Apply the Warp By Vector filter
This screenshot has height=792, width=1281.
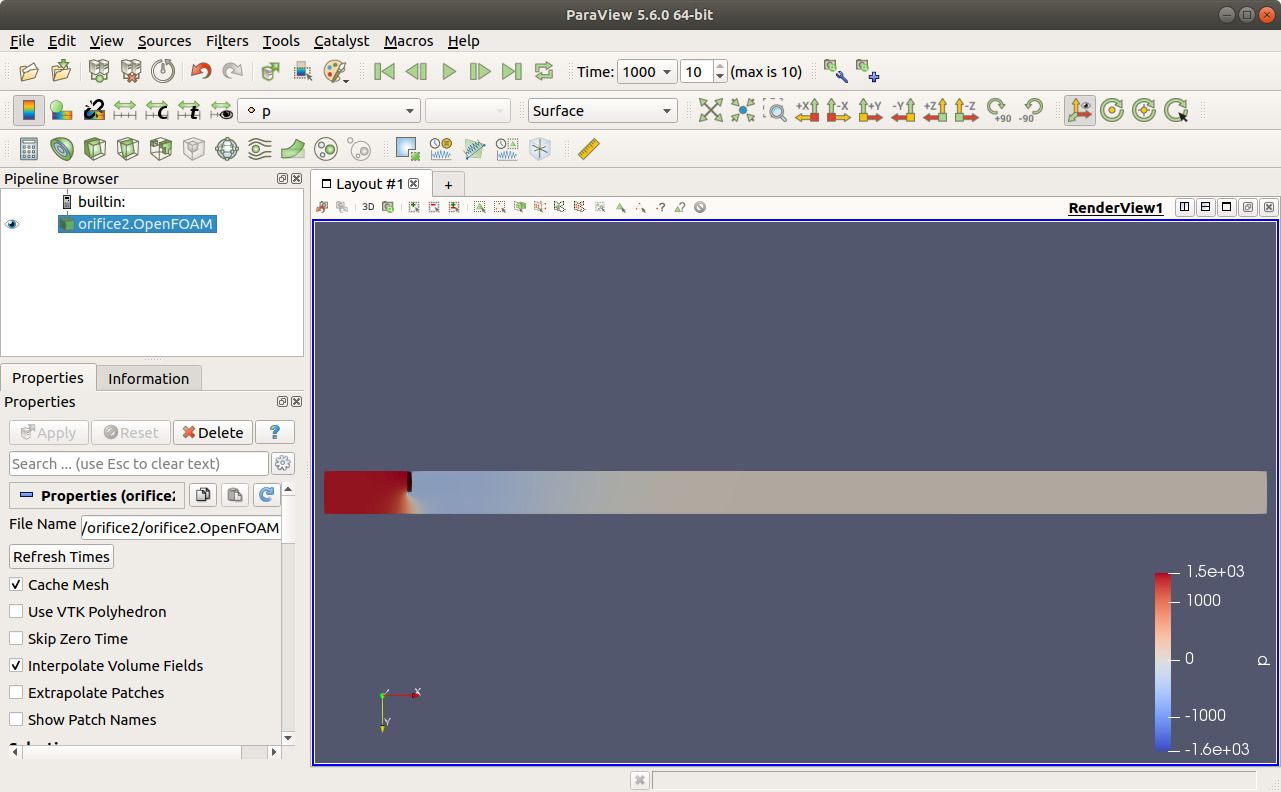292,149
